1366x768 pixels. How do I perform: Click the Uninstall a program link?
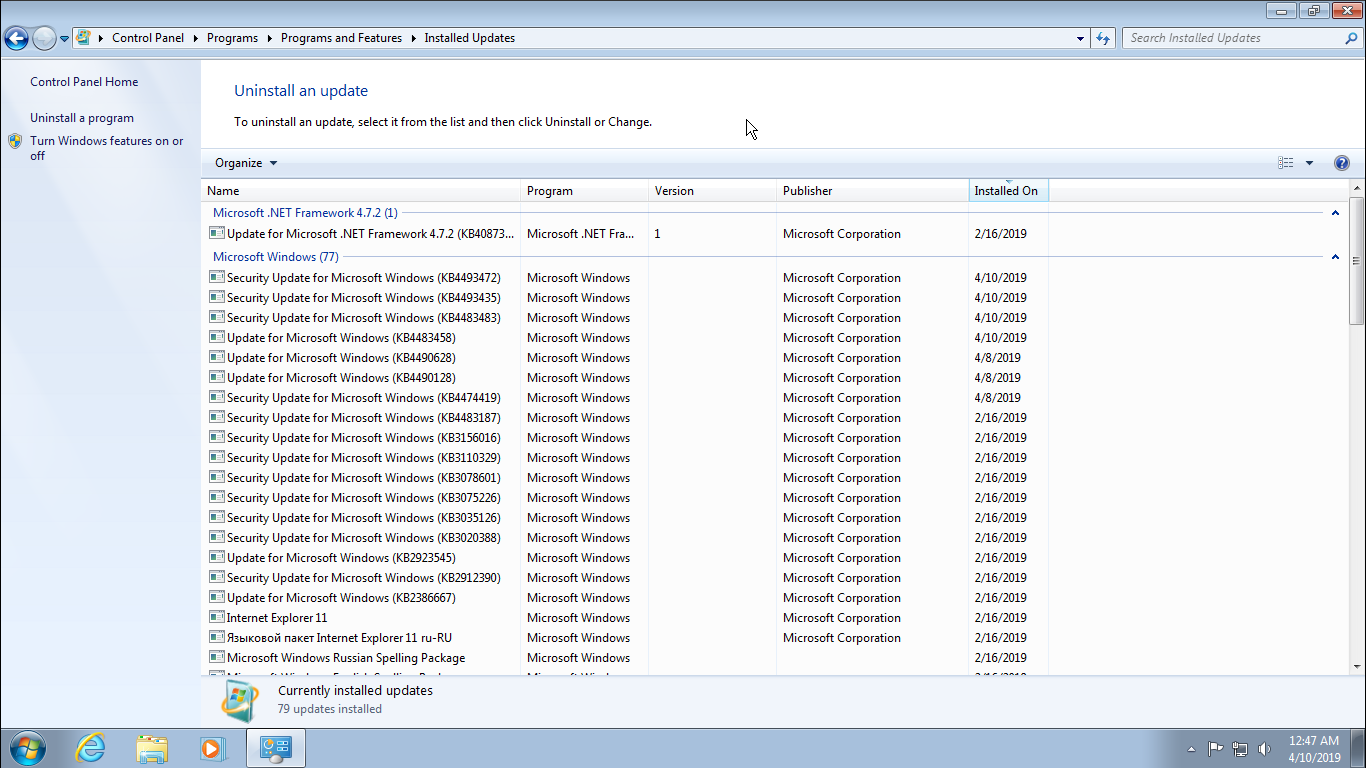[82, 118]
